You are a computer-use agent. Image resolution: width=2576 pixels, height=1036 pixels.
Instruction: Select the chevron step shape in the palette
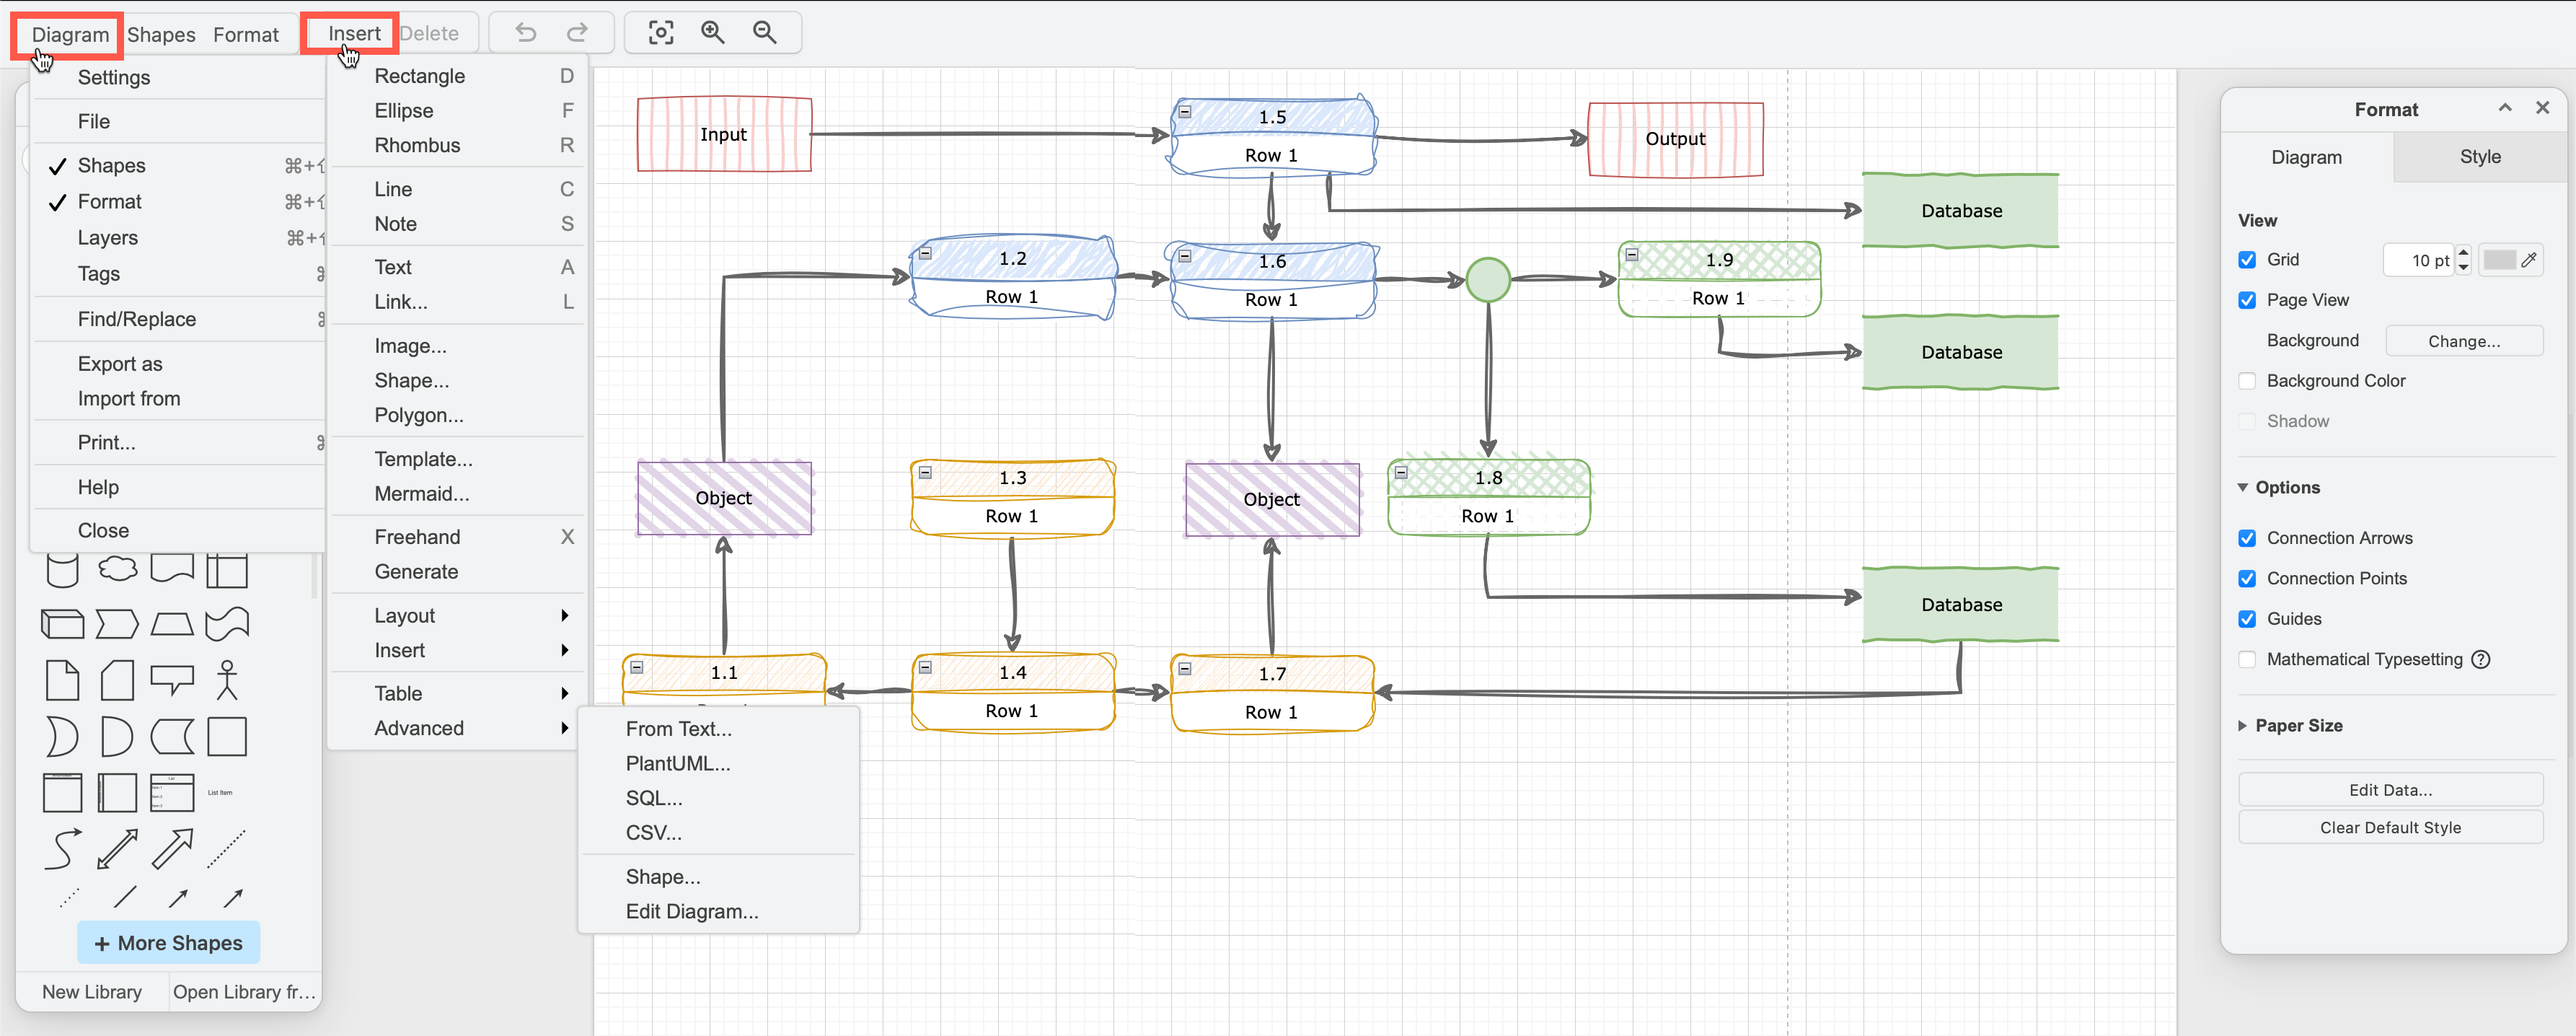117,624
